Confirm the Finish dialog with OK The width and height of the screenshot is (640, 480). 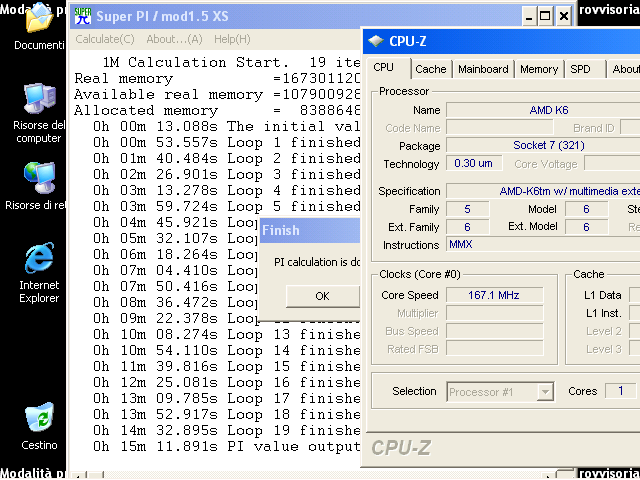(322, 296)
